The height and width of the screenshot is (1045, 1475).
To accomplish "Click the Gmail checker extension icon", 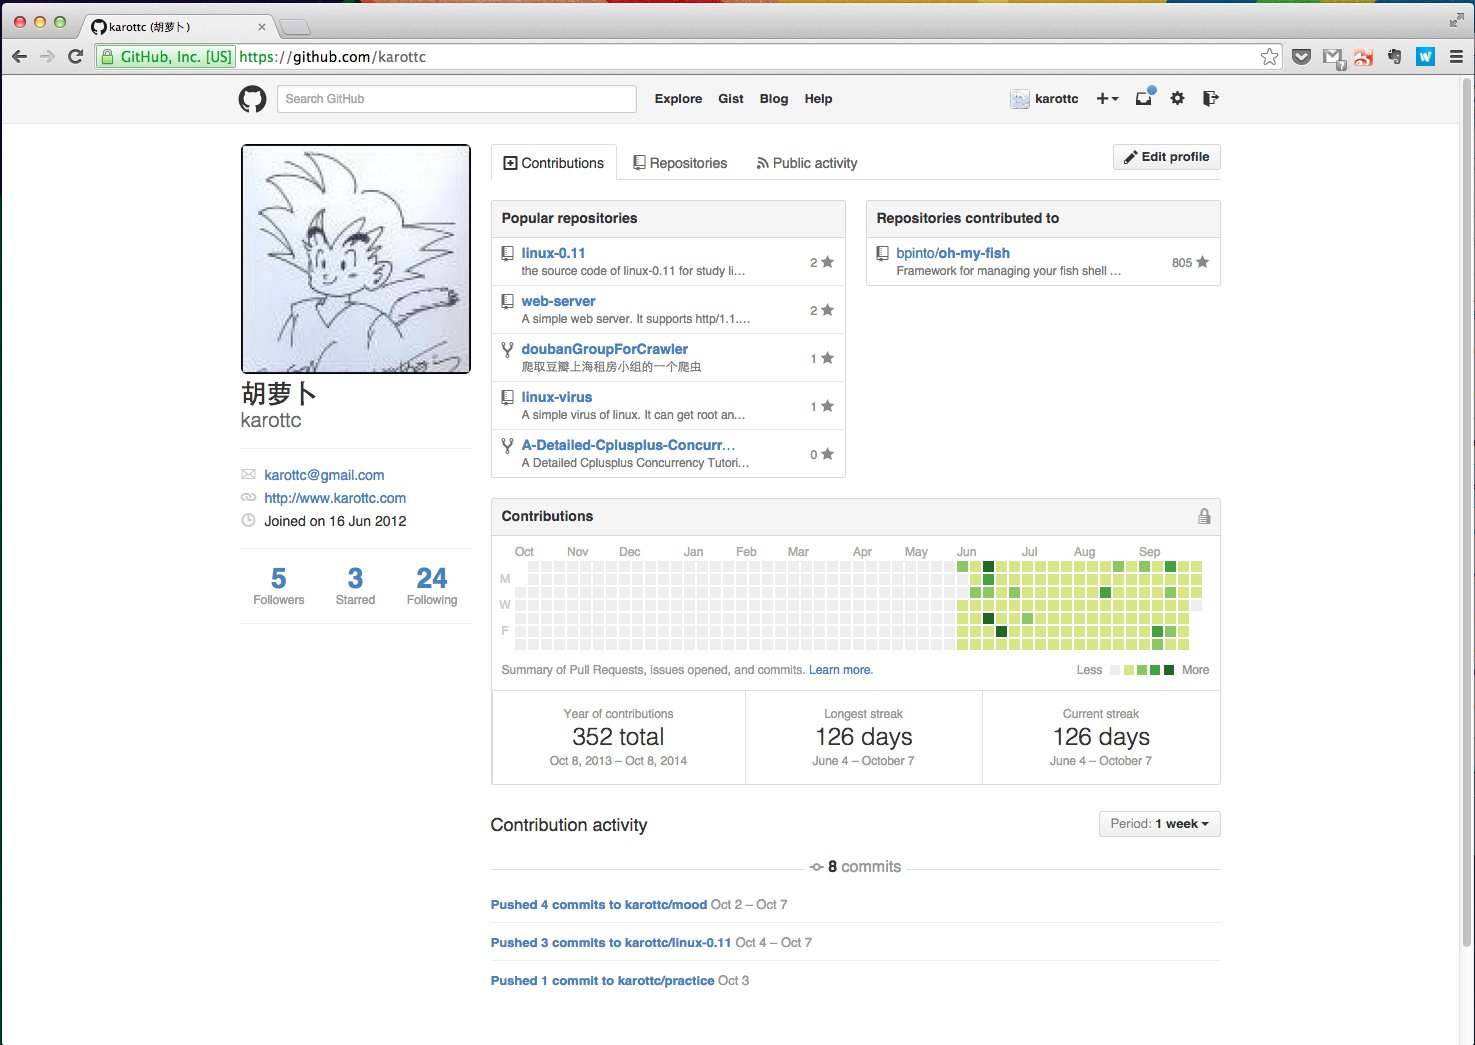I will click(1332, 57).
